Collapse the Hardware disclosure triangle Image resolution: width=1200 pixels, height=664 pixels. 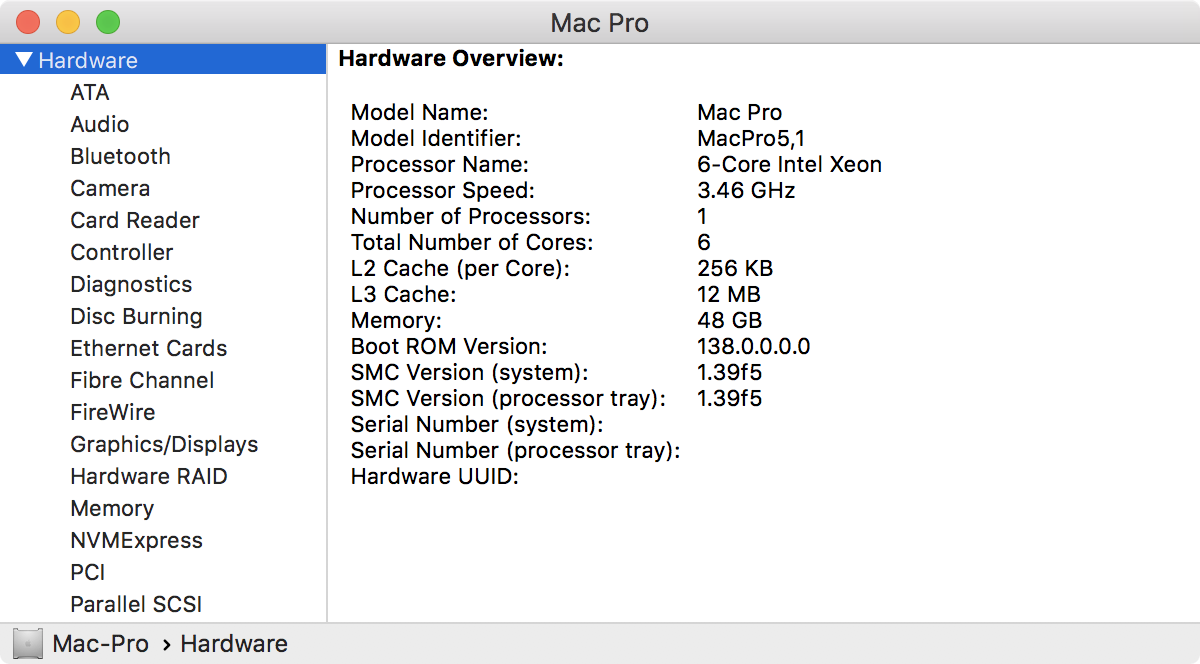click(x=24, y=60)
